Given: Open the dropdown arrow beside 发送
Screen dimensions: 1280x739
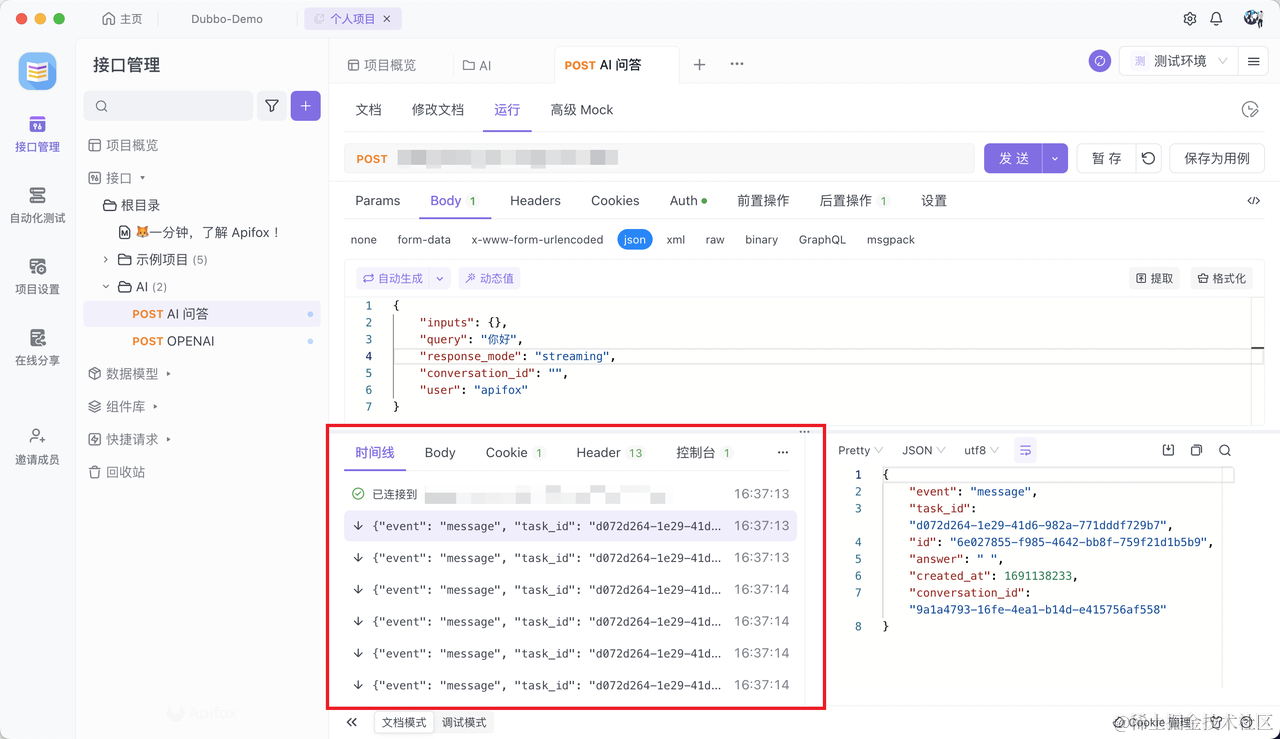Looking at the screenshot, I should (1055, 158).
